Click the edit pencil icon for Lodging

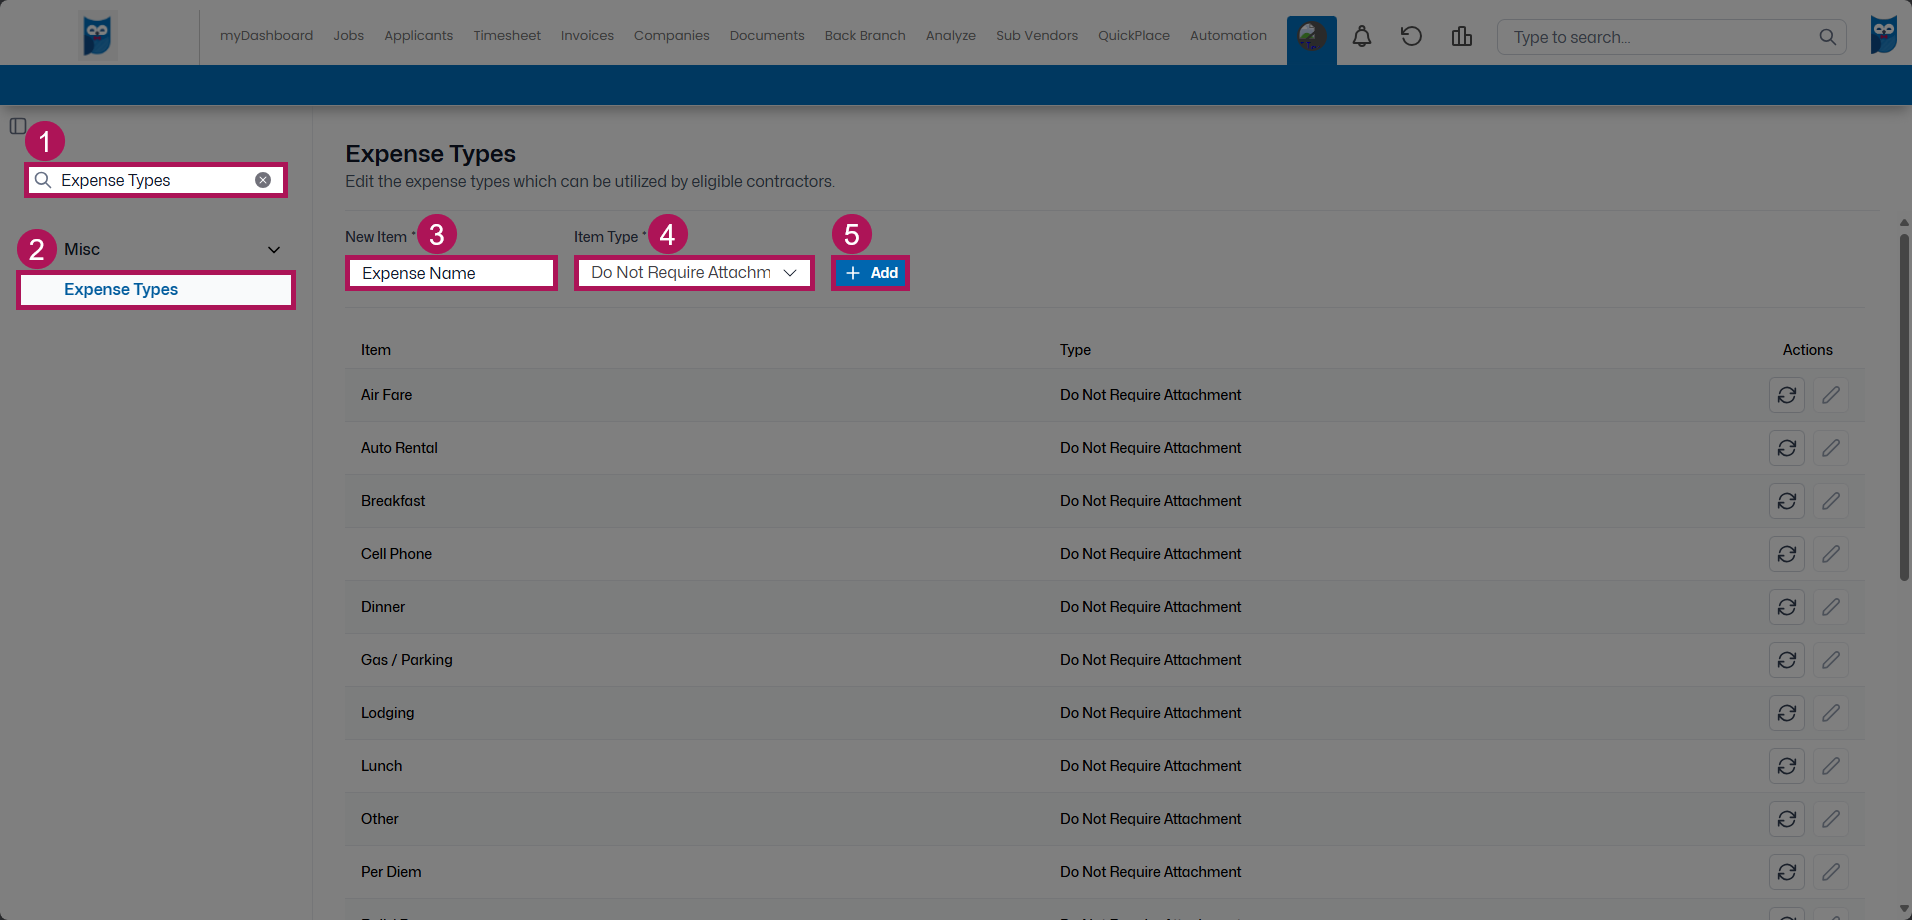(1832, 712)
